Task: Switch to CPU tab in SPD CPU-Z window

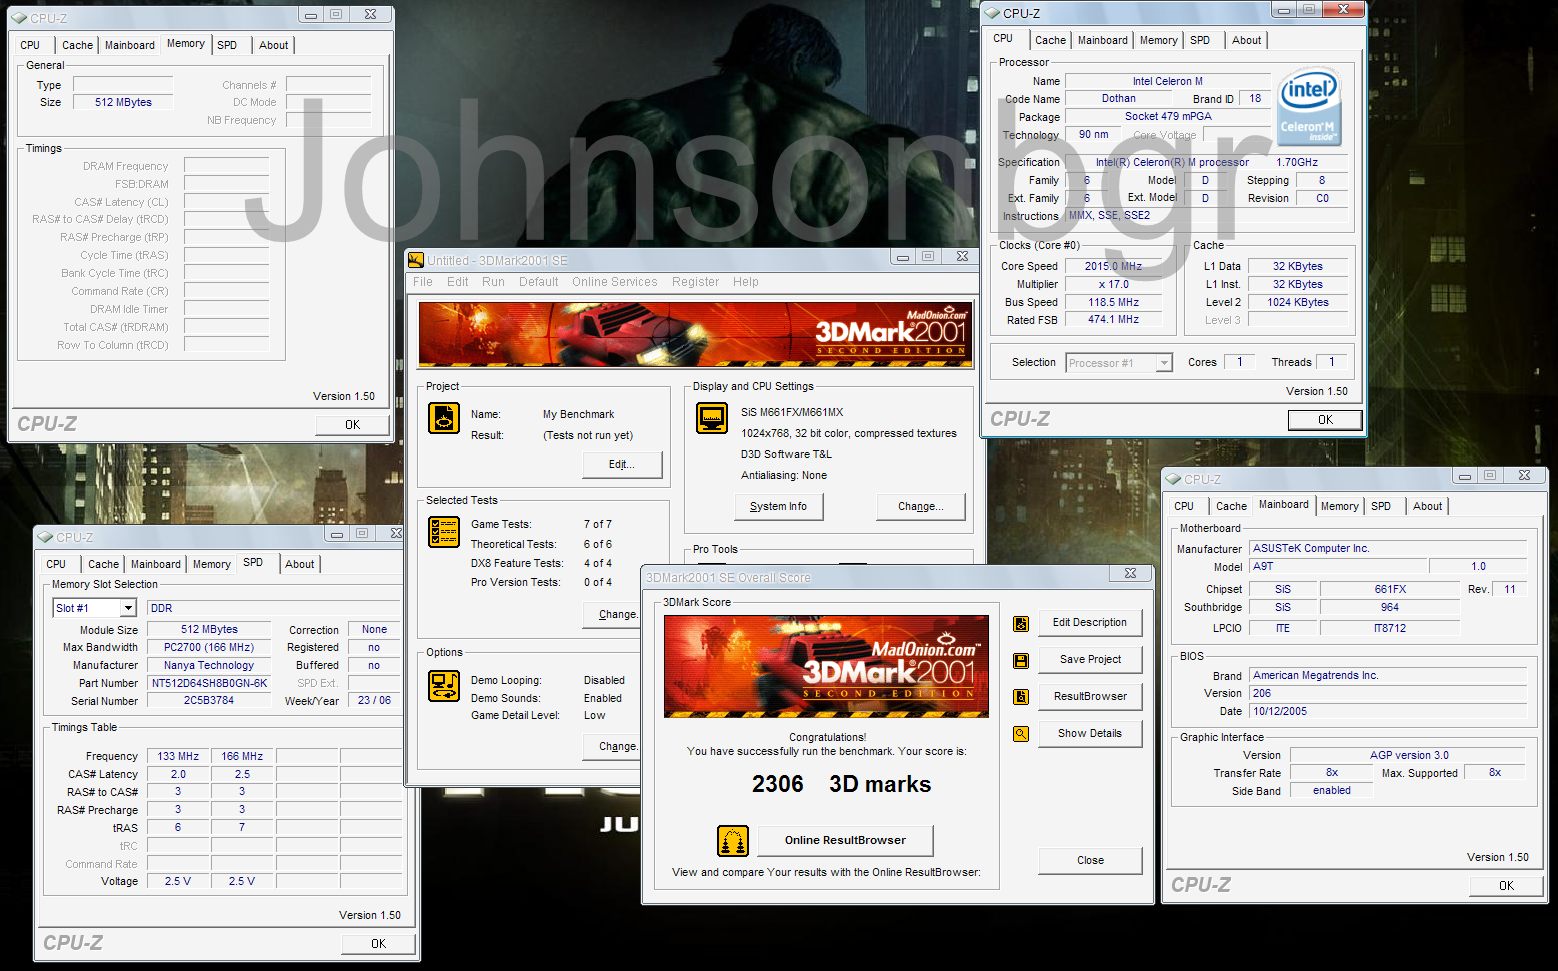Action: pyautogui.click(x=56, y=564)
